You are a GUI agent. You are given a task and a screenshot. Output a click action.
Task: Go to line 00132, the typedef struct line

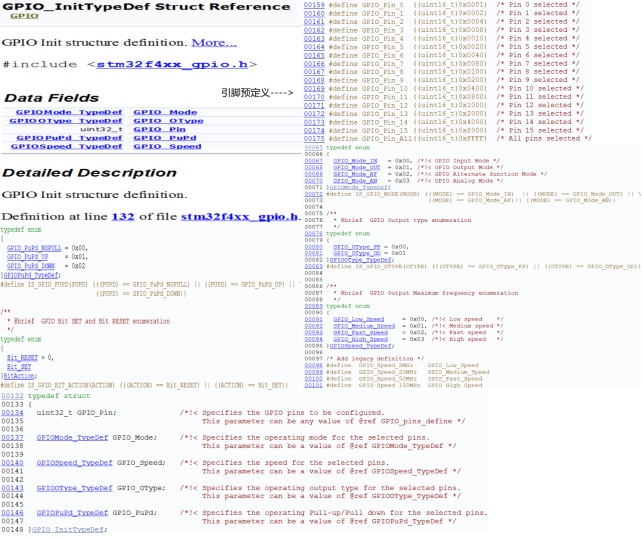[x=12, y=396]
